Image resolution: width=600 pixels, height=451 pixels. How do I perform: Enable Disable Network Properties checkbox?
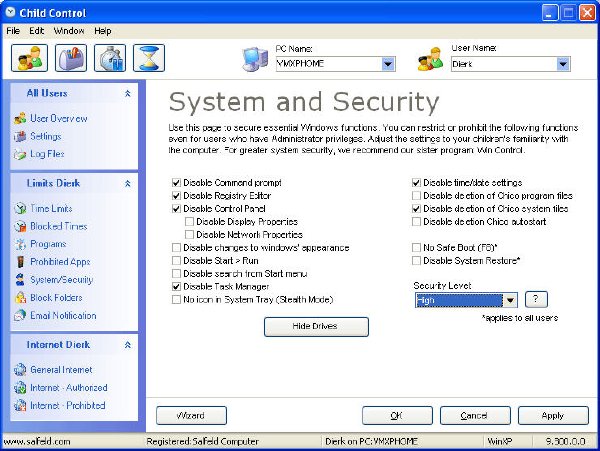[189, 234]
